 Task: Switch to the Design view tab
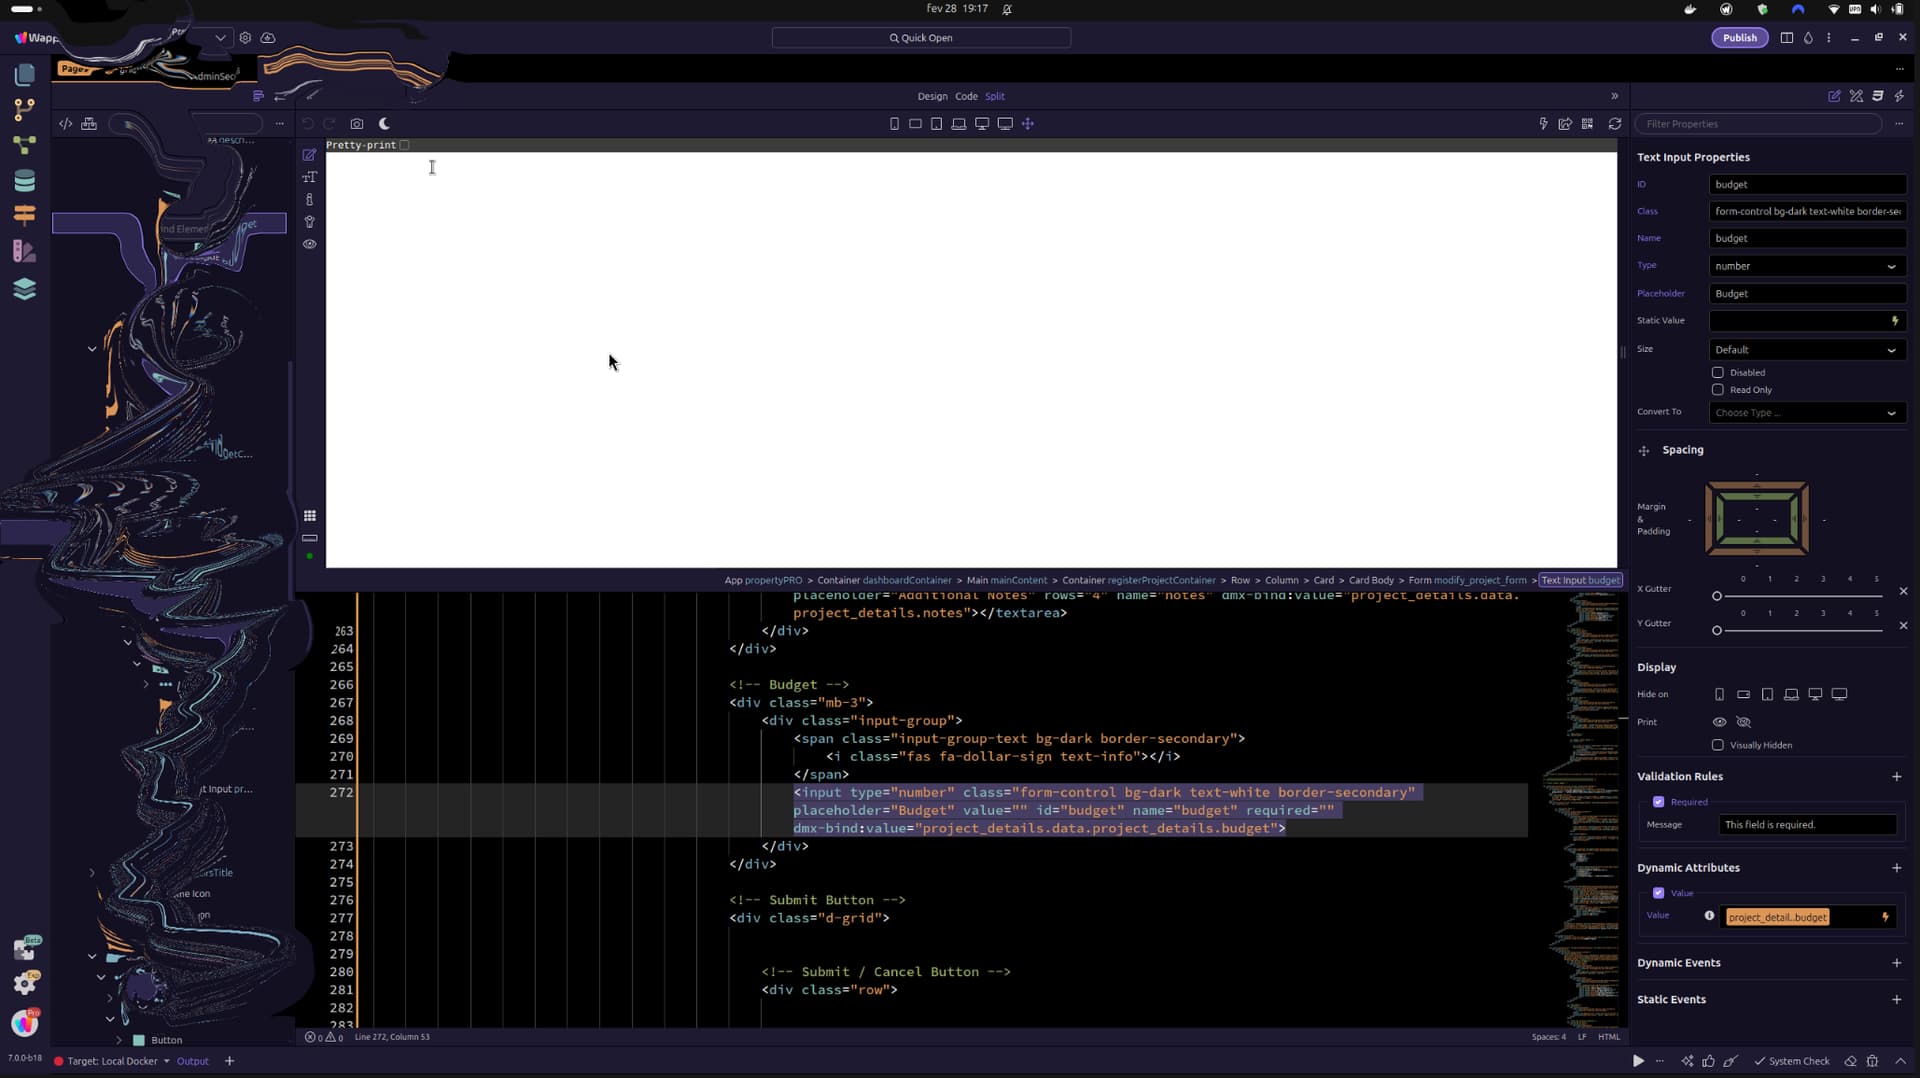pyautogui.click(x=932, y=97)
